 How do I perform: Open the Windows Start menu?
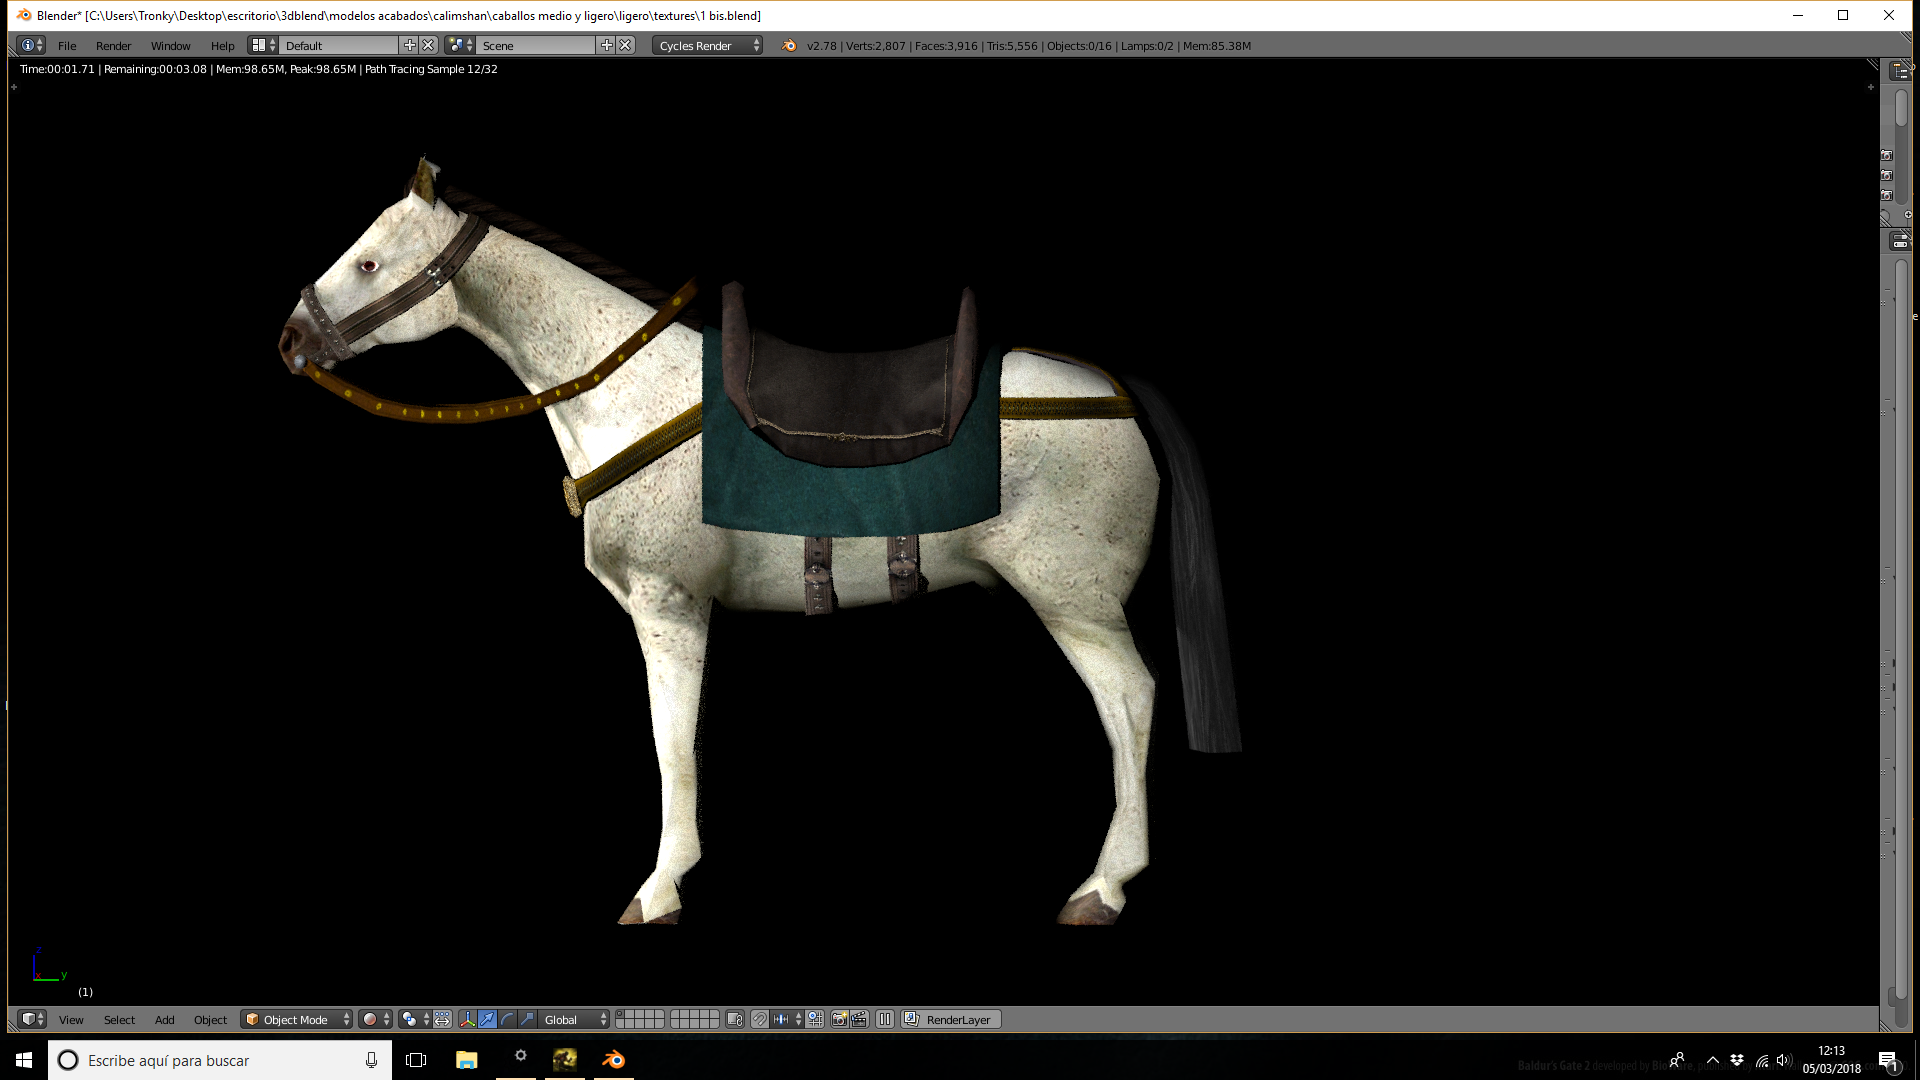pyautogui.click(x=24, y=1060)
